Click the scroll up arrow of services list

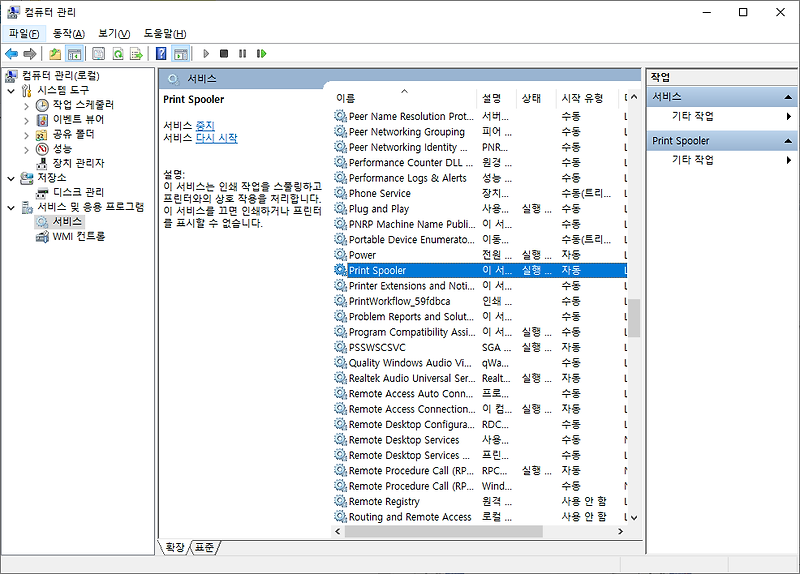click(634, 97)
